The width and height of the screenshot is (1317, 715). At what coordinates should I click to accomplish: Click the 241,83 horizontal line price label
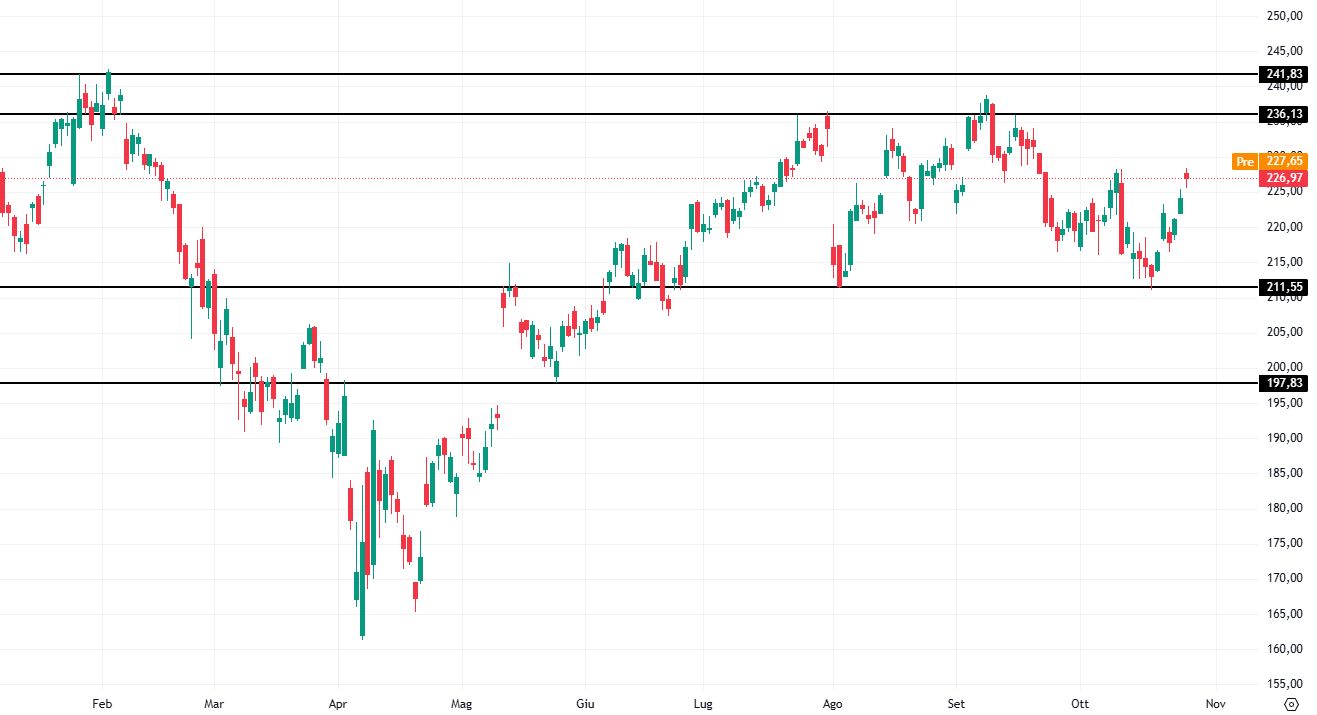click(x=1284, y=74)
